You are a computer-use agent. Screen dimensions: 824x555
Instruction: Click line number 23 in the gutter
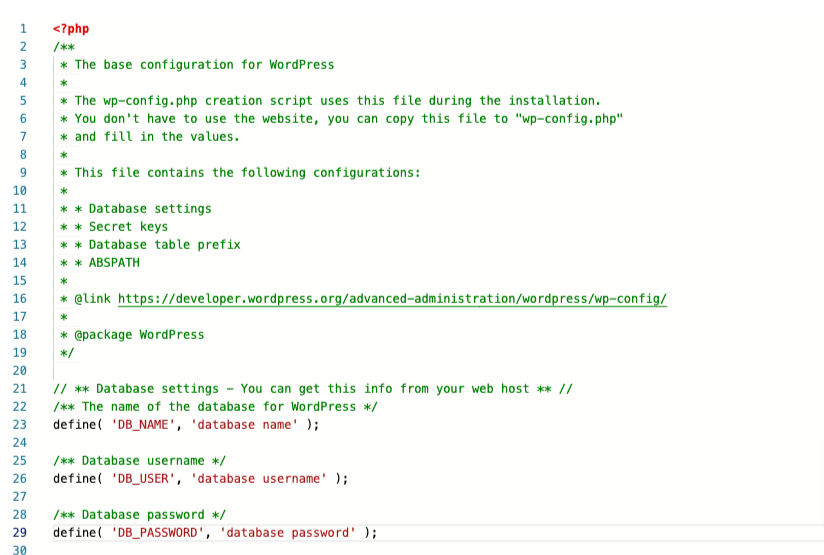pyautogui.click(x=20, y=425)
